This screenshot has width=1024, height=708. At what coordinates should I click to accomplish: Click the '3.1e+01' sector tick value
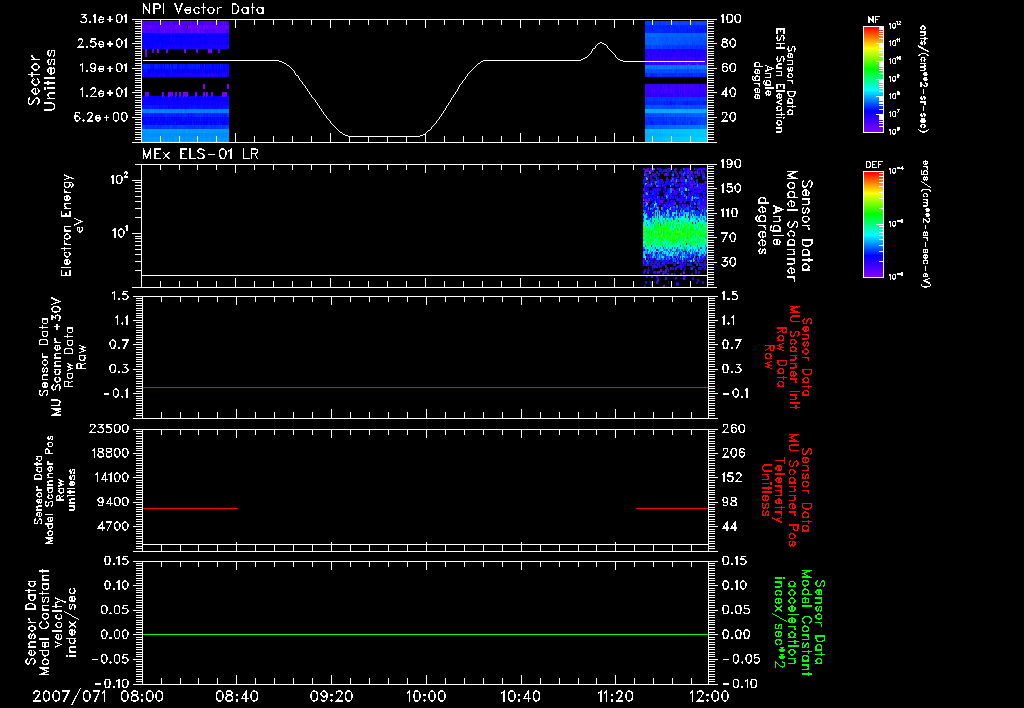(x=103, y=19)
